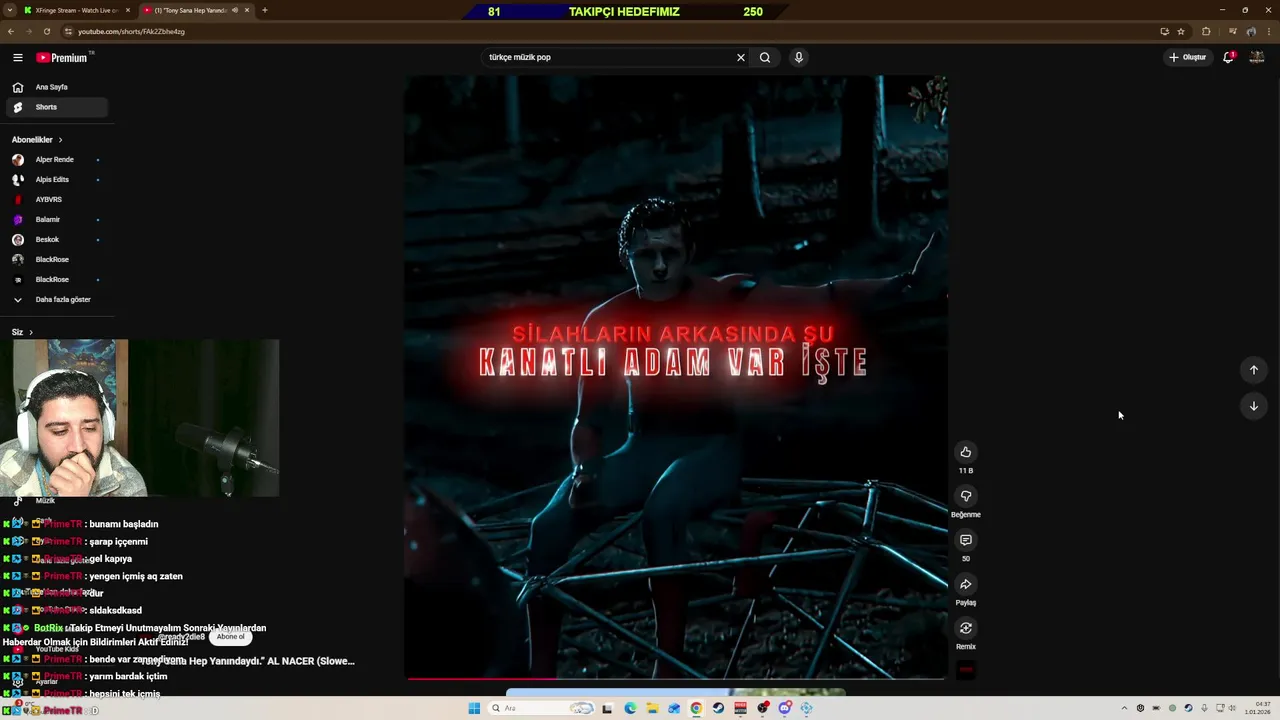
Task: Click the sound thumbnail below Remix
Action: tap(966, 670)
